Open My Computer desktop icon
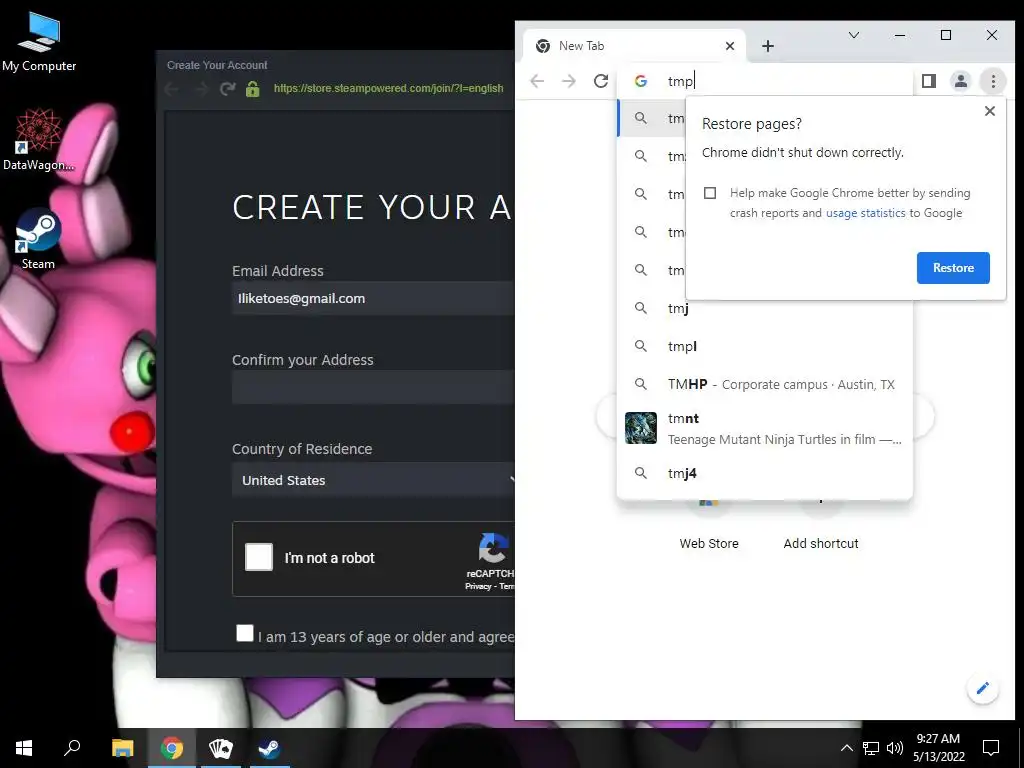Image resolution: width=1024 pixels, height=768 pixels. 39,43
